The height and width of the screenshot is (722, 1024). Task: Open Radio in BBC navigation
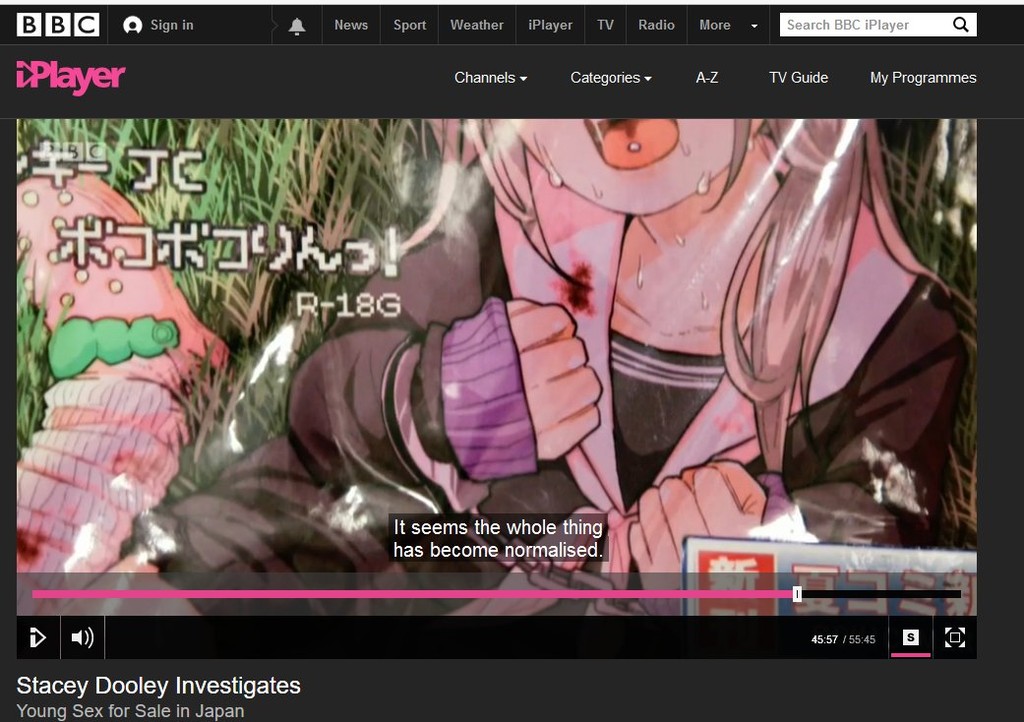click(x=656, y=25)
